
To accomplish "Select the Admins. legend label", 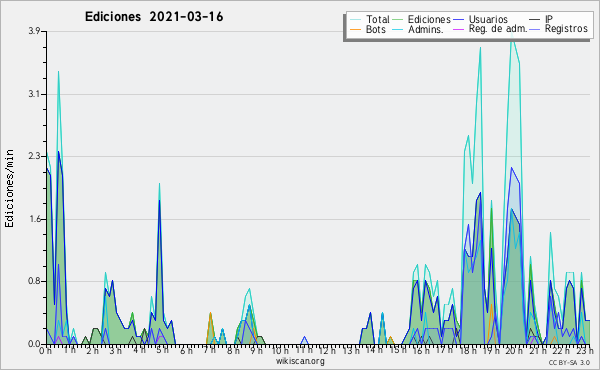I will click(426, 29).
